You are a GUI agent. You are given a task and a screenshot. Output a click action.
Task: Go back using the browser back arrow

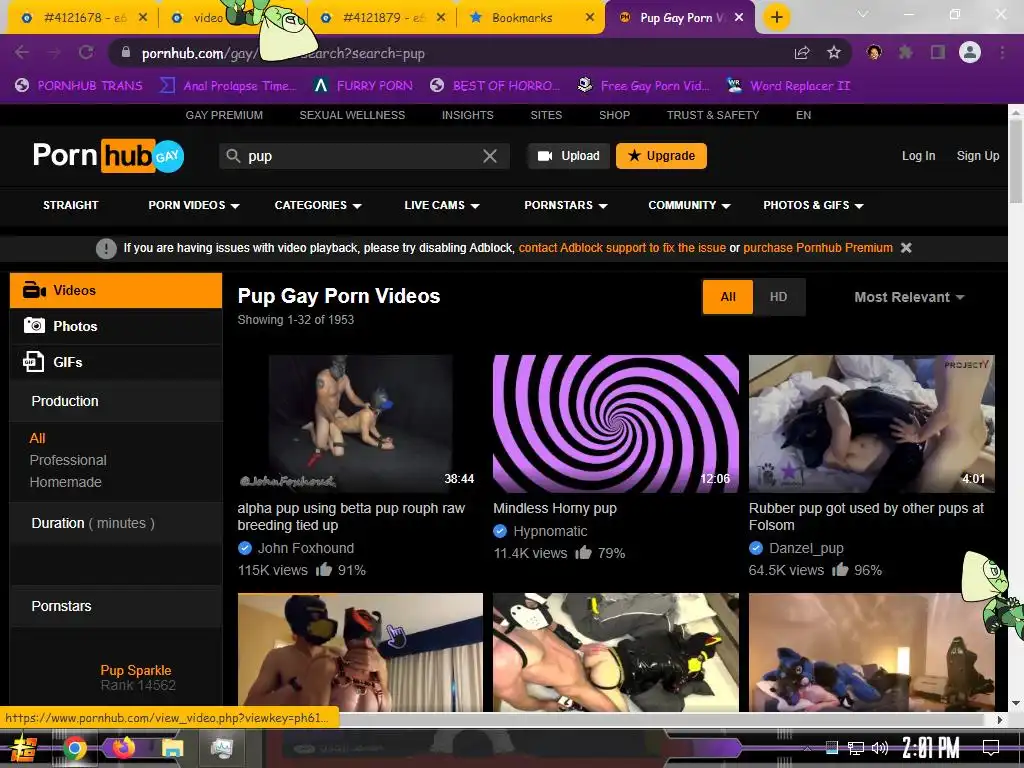[22, 53]
